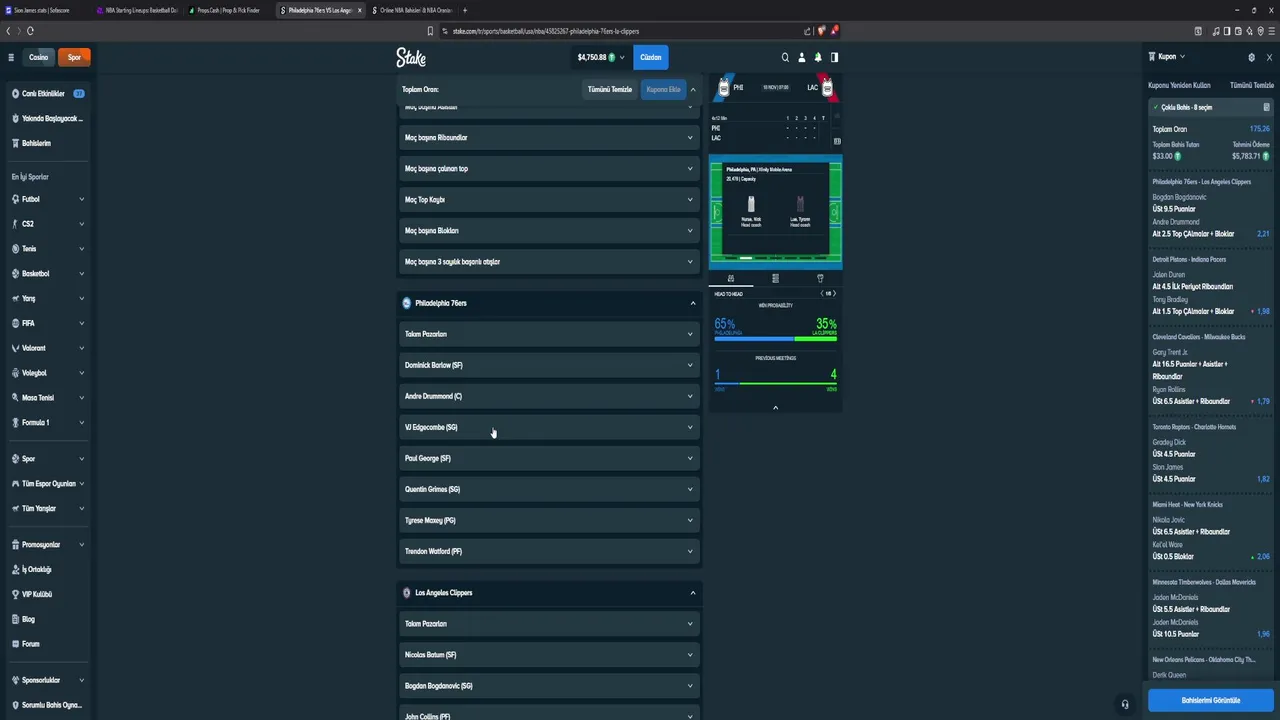Click the document icon on Çoklu Bahis row

pos(1266,107)
